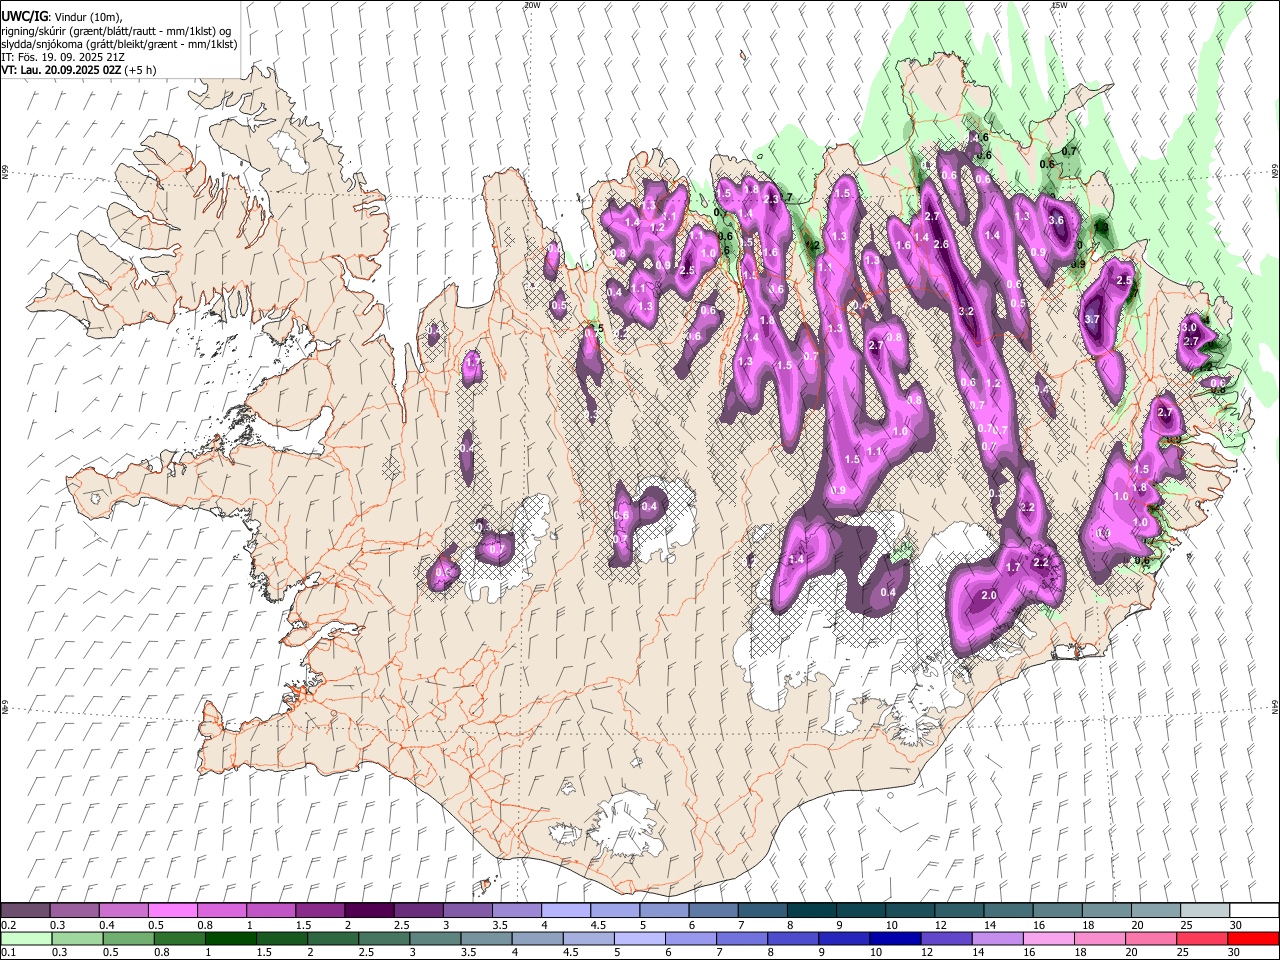This screenshot has width=1280, height=960.
Task: Click the 2.0 snowfall value near the glacier
Action: 990,596
